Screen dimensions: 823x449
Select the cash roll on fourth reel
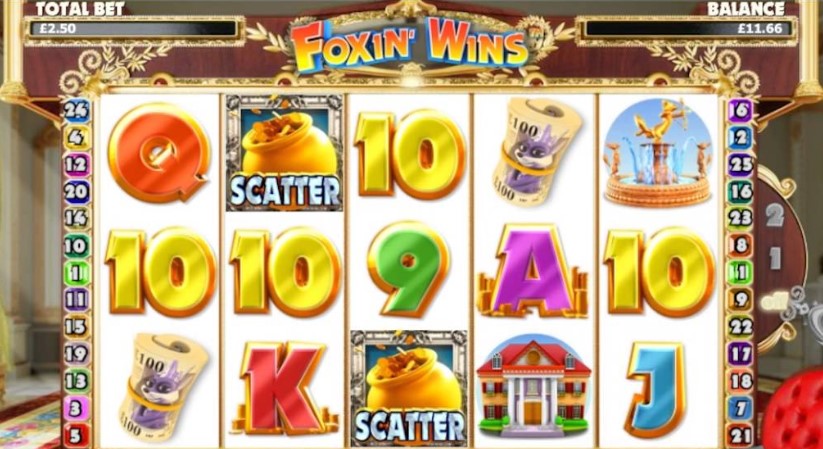coord(537,150)
